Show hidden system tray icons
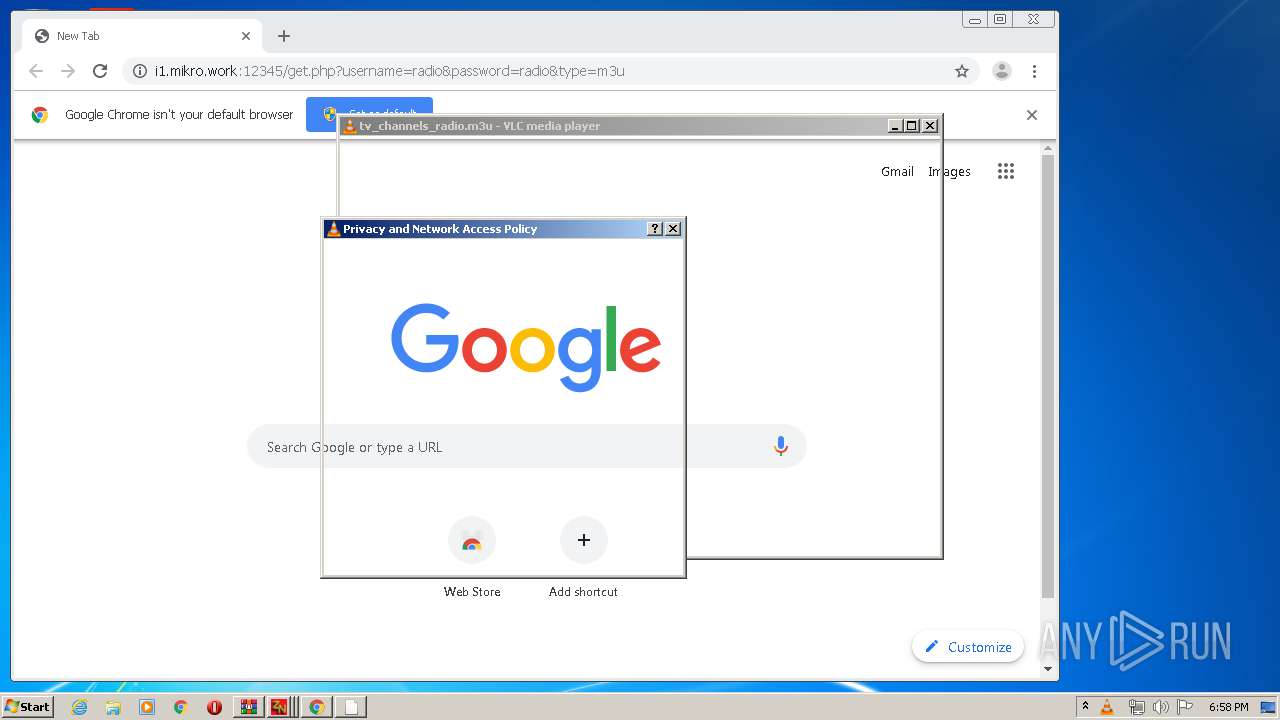Screen dimensions: 1280x720 pyautogui.click(x=1085, y=707)
